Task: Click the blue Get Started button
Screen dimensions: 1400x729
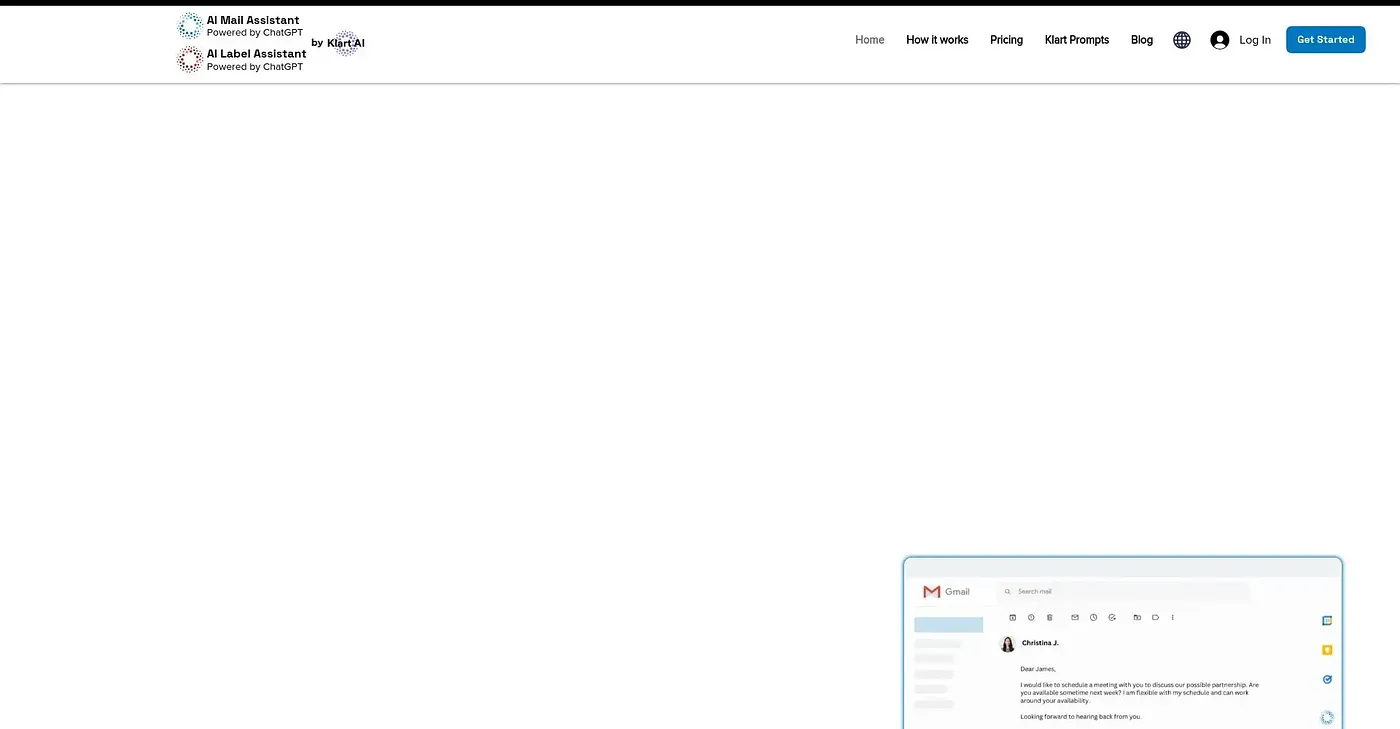Action: [x=1326, y=40]
